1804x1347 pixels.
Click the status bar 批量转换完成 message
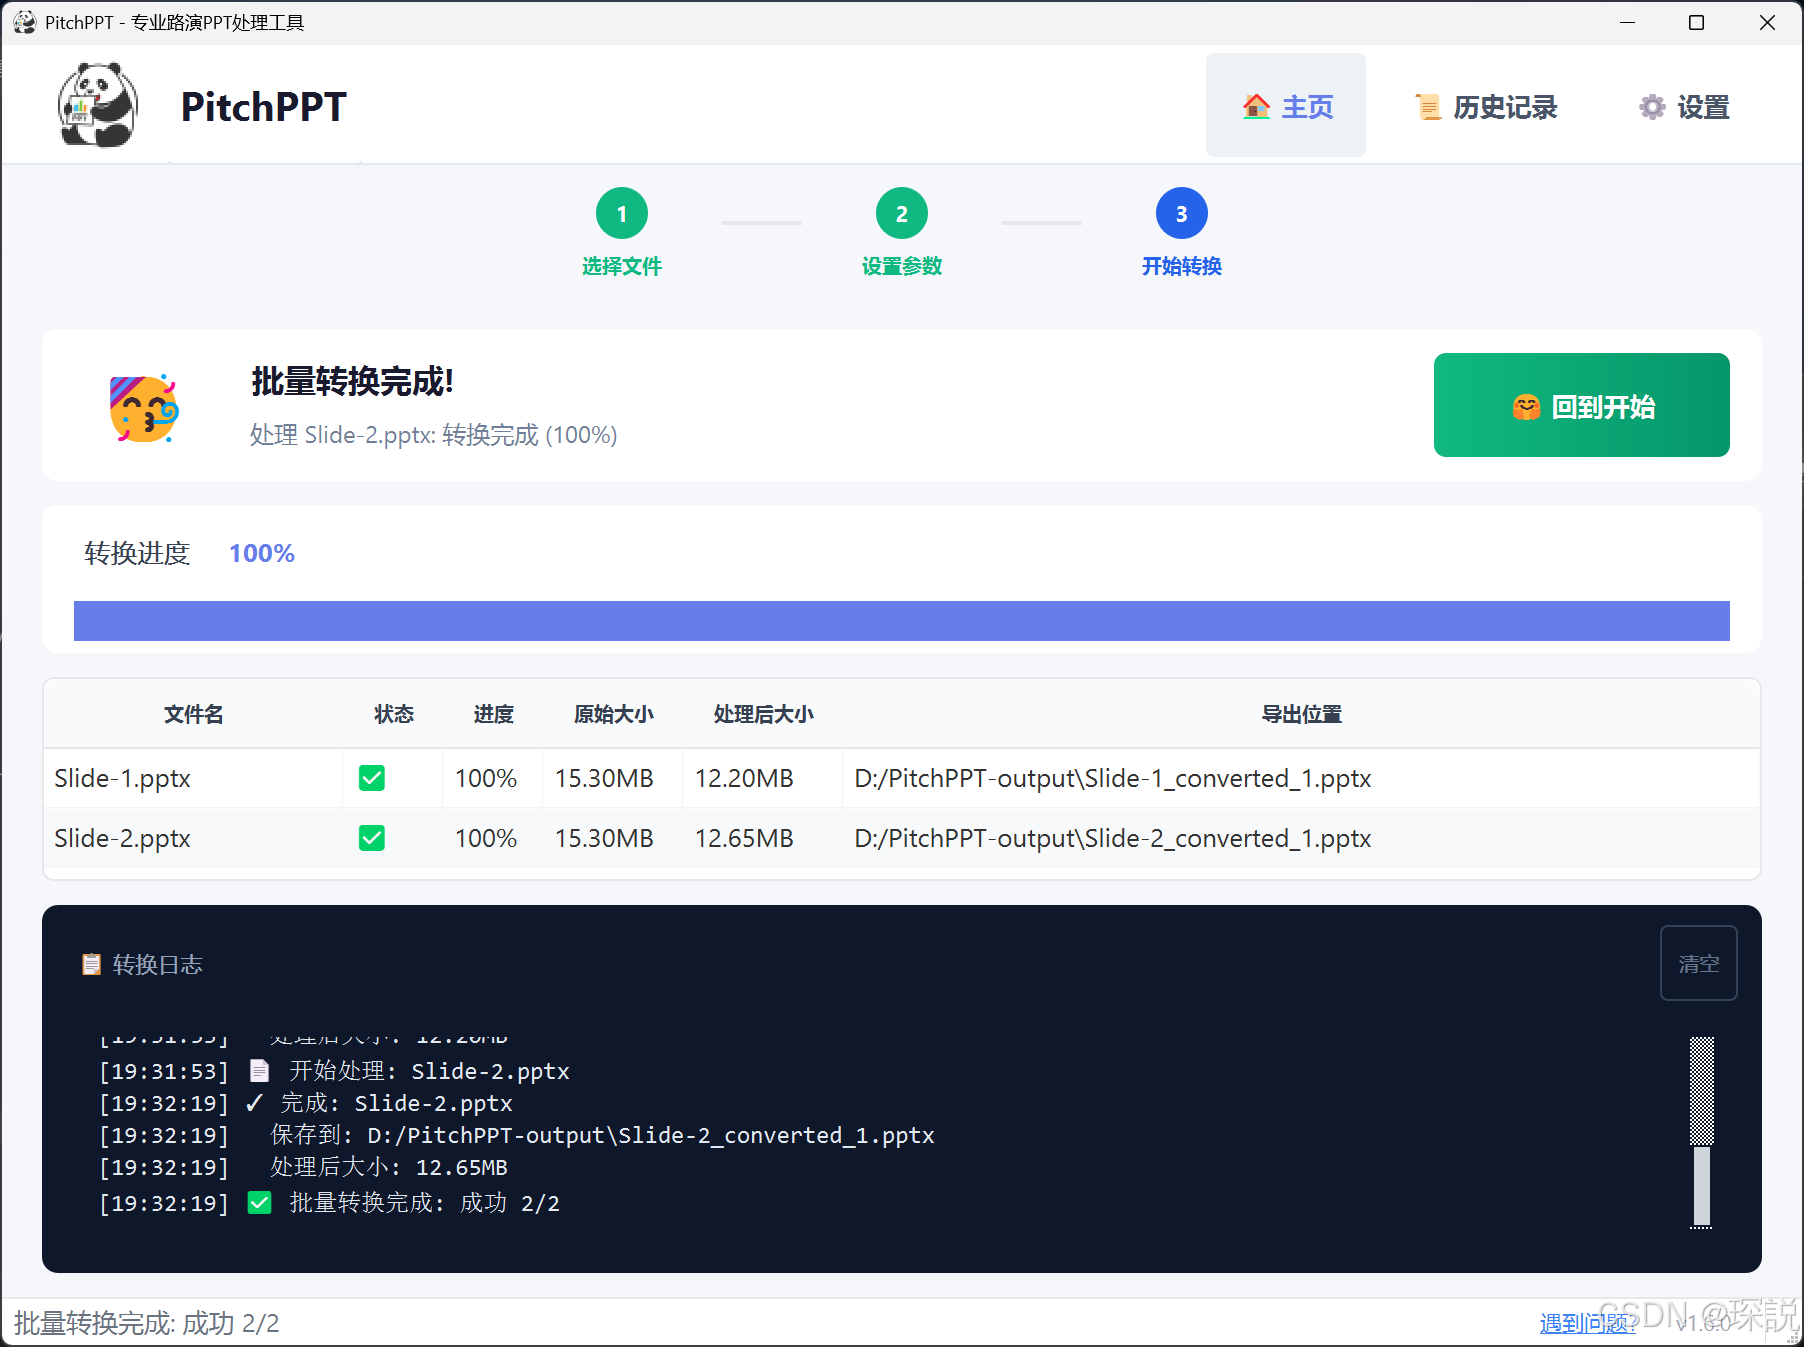(147, 1323)
